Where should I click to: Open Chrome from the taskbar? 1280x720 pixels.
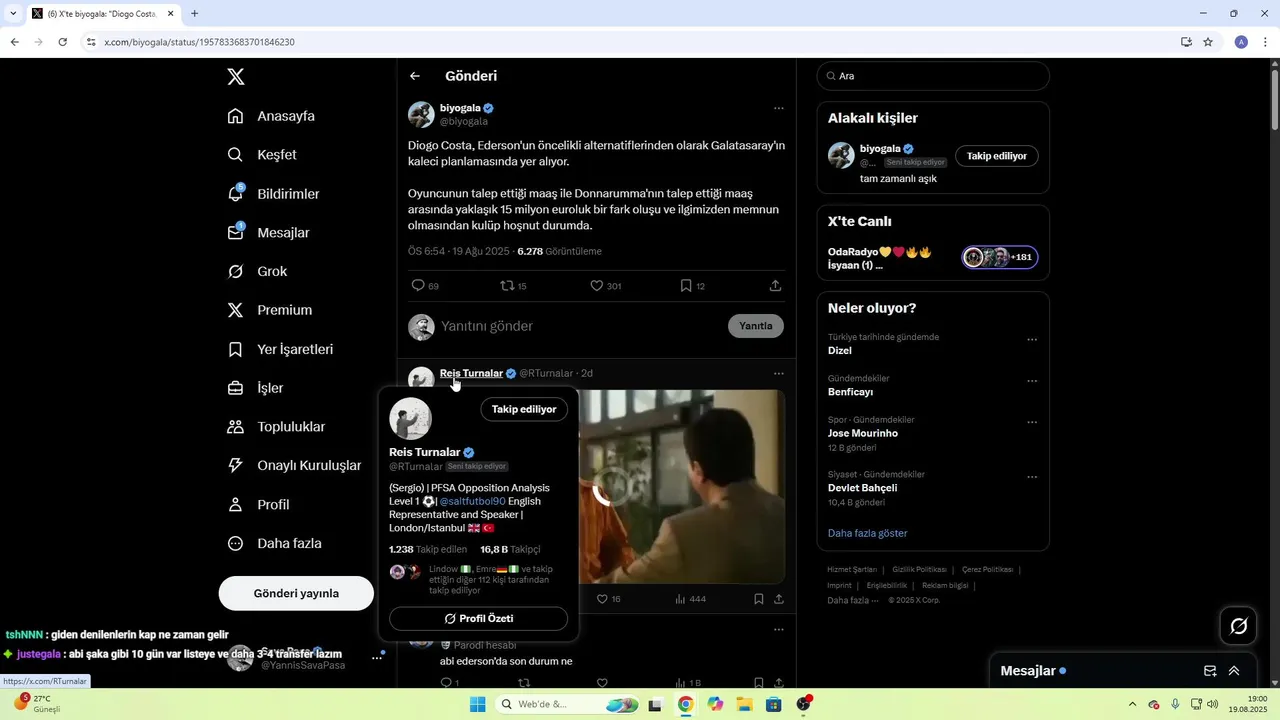(685, 704)
